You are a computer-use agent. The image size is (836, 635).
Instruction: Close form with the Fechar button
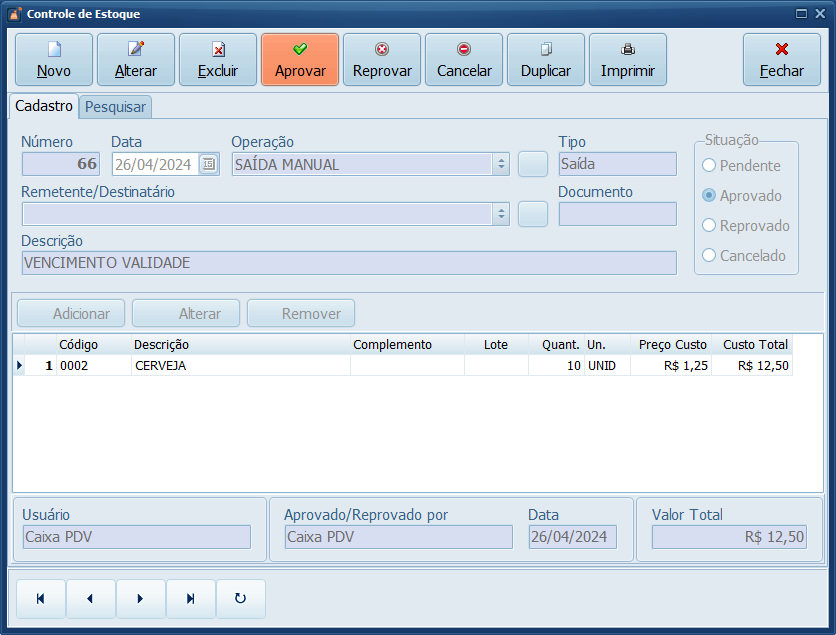[782, 60]
